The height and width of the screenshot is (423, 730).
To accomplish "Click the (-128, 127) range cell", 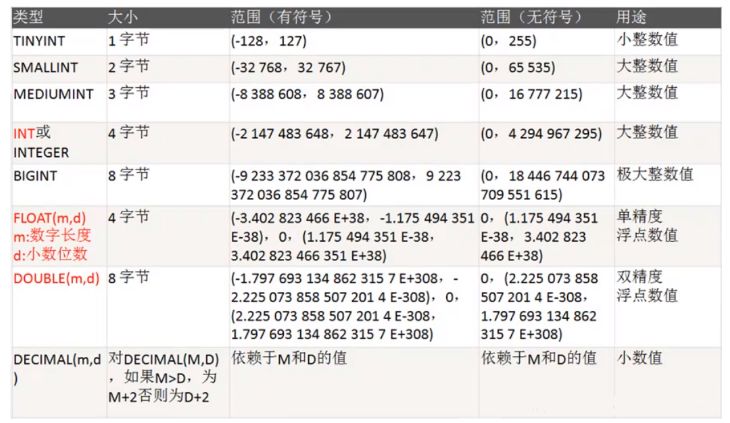I will 268,42.
